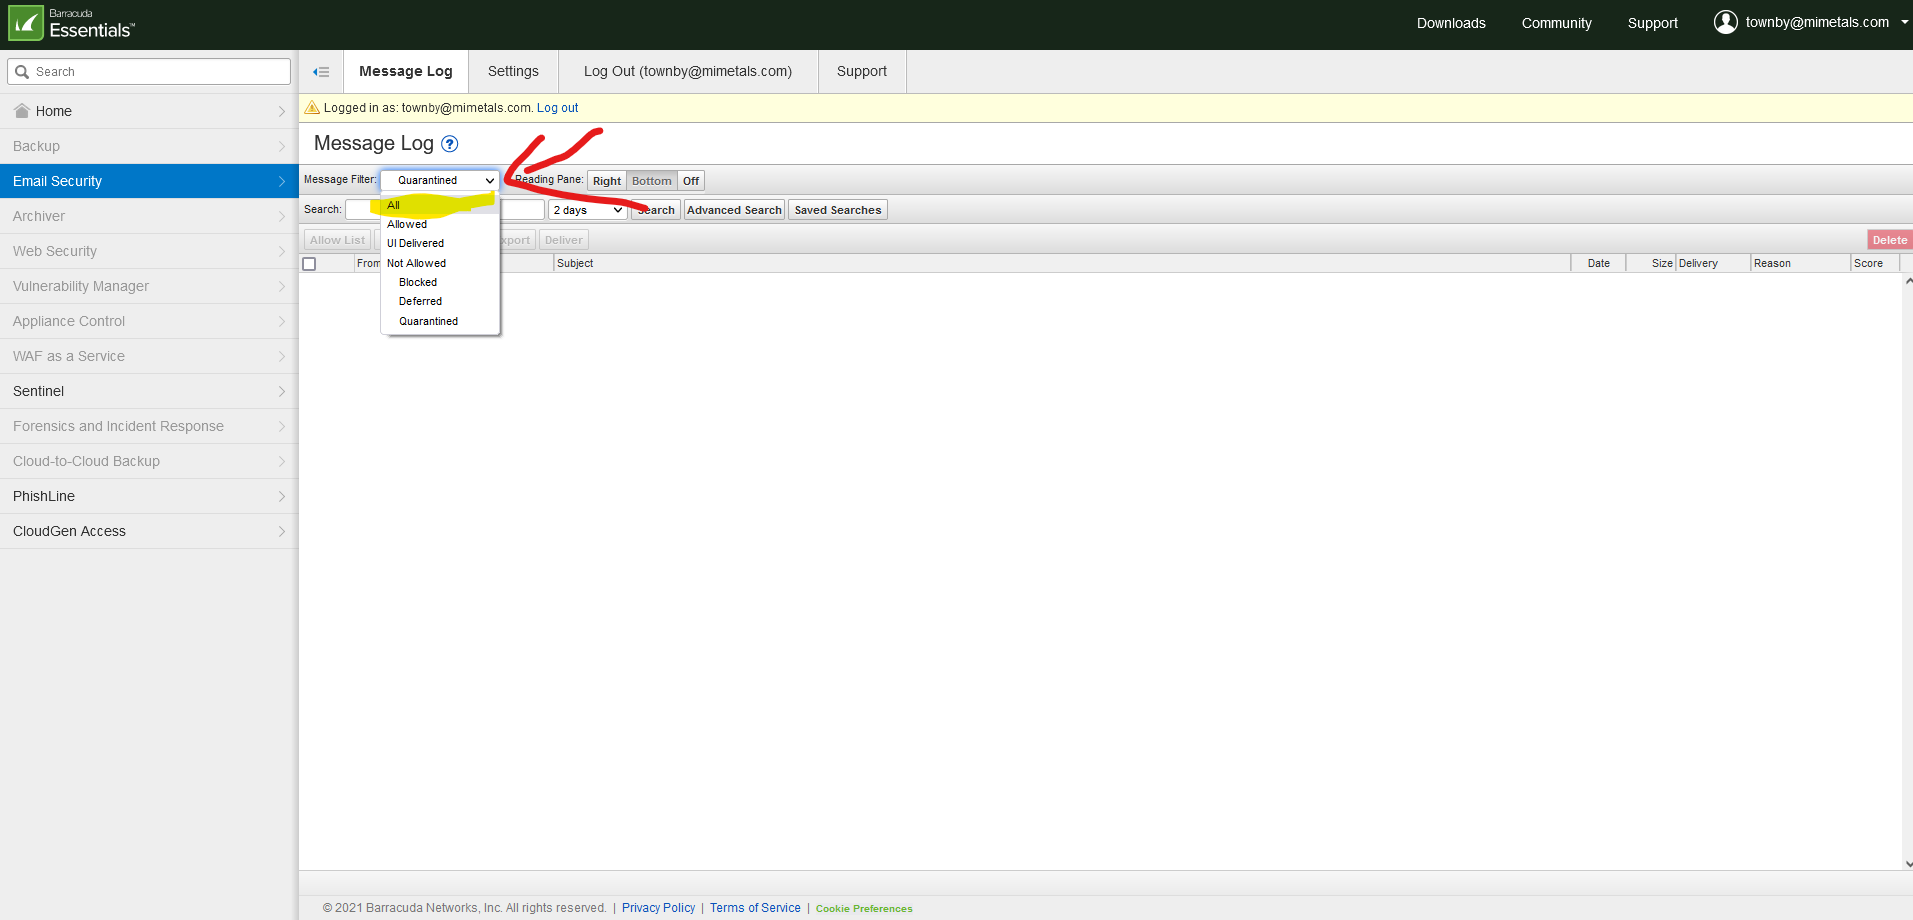Open Message Log help question icon
Viewport: 1913px width, 920px height.
coord(450,144)
